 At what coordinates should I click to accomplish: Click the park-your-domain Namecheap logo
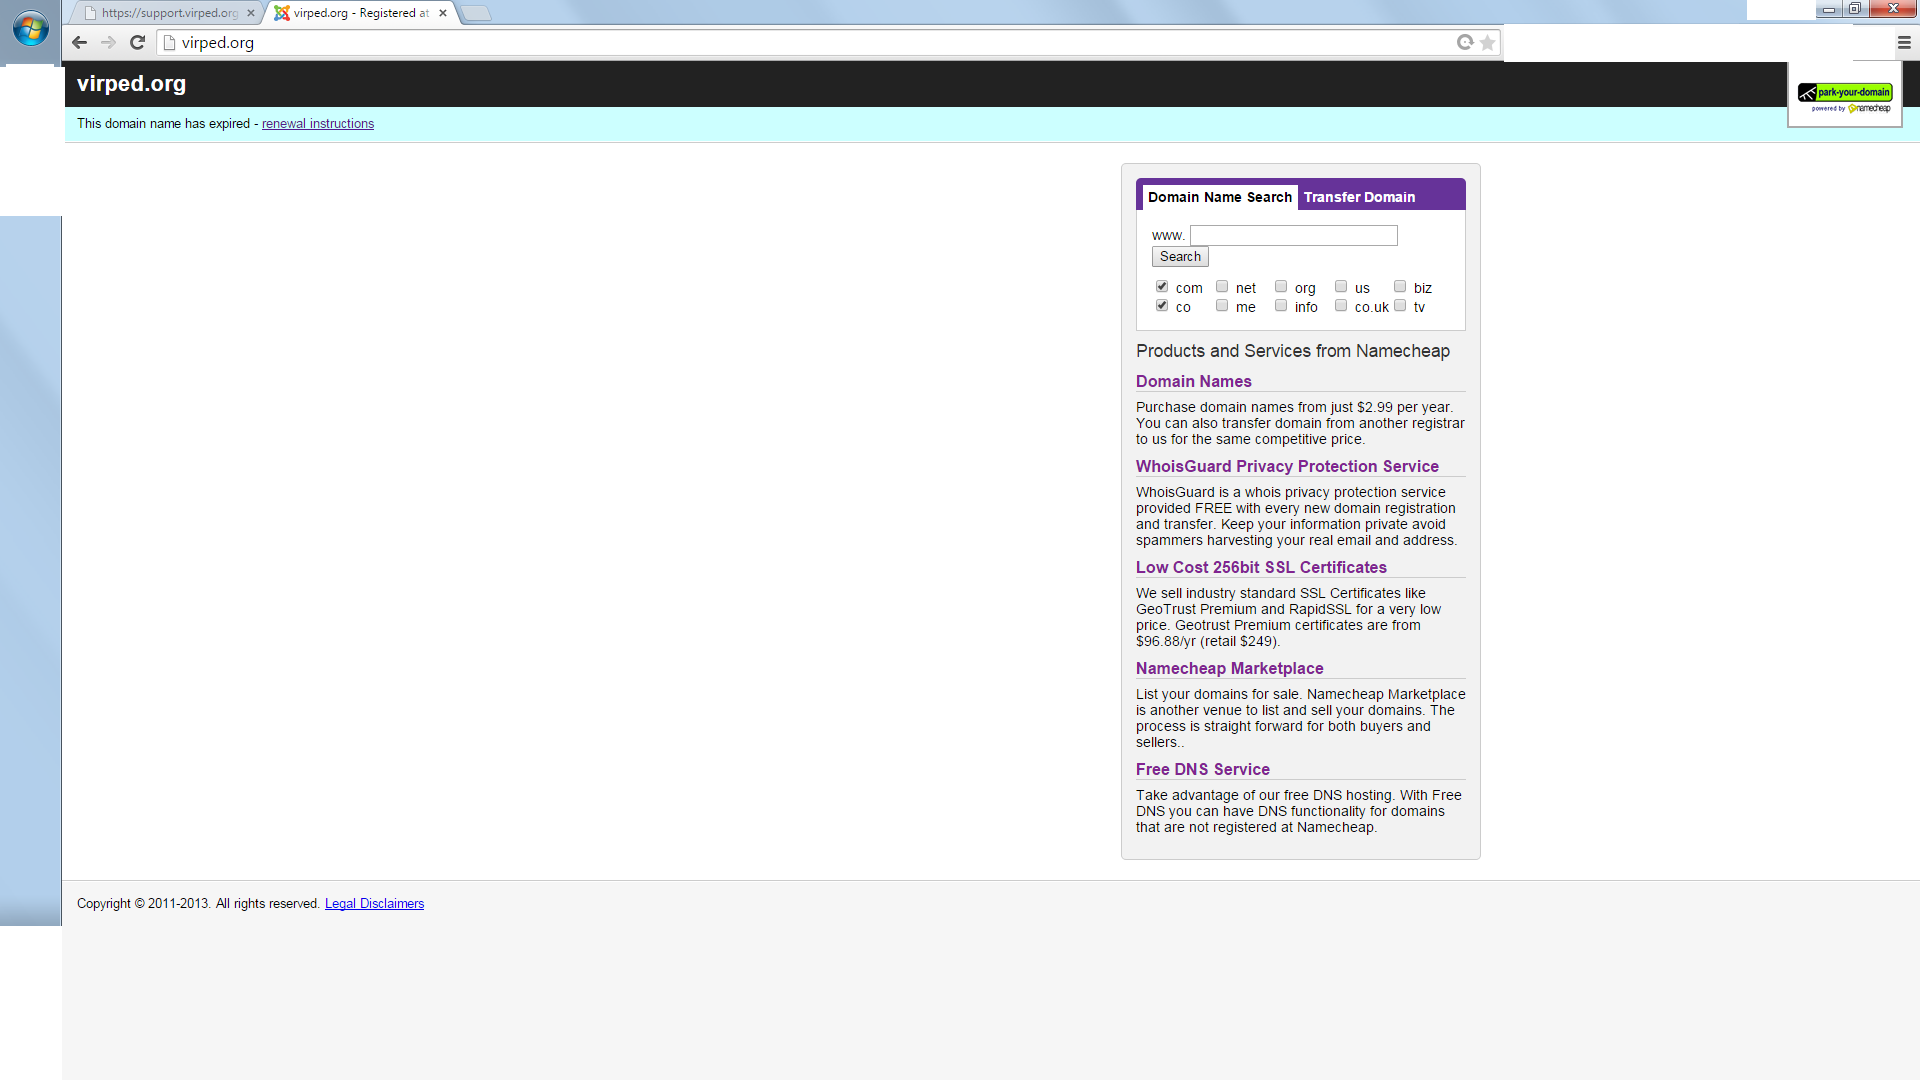tap(1845, 97)
